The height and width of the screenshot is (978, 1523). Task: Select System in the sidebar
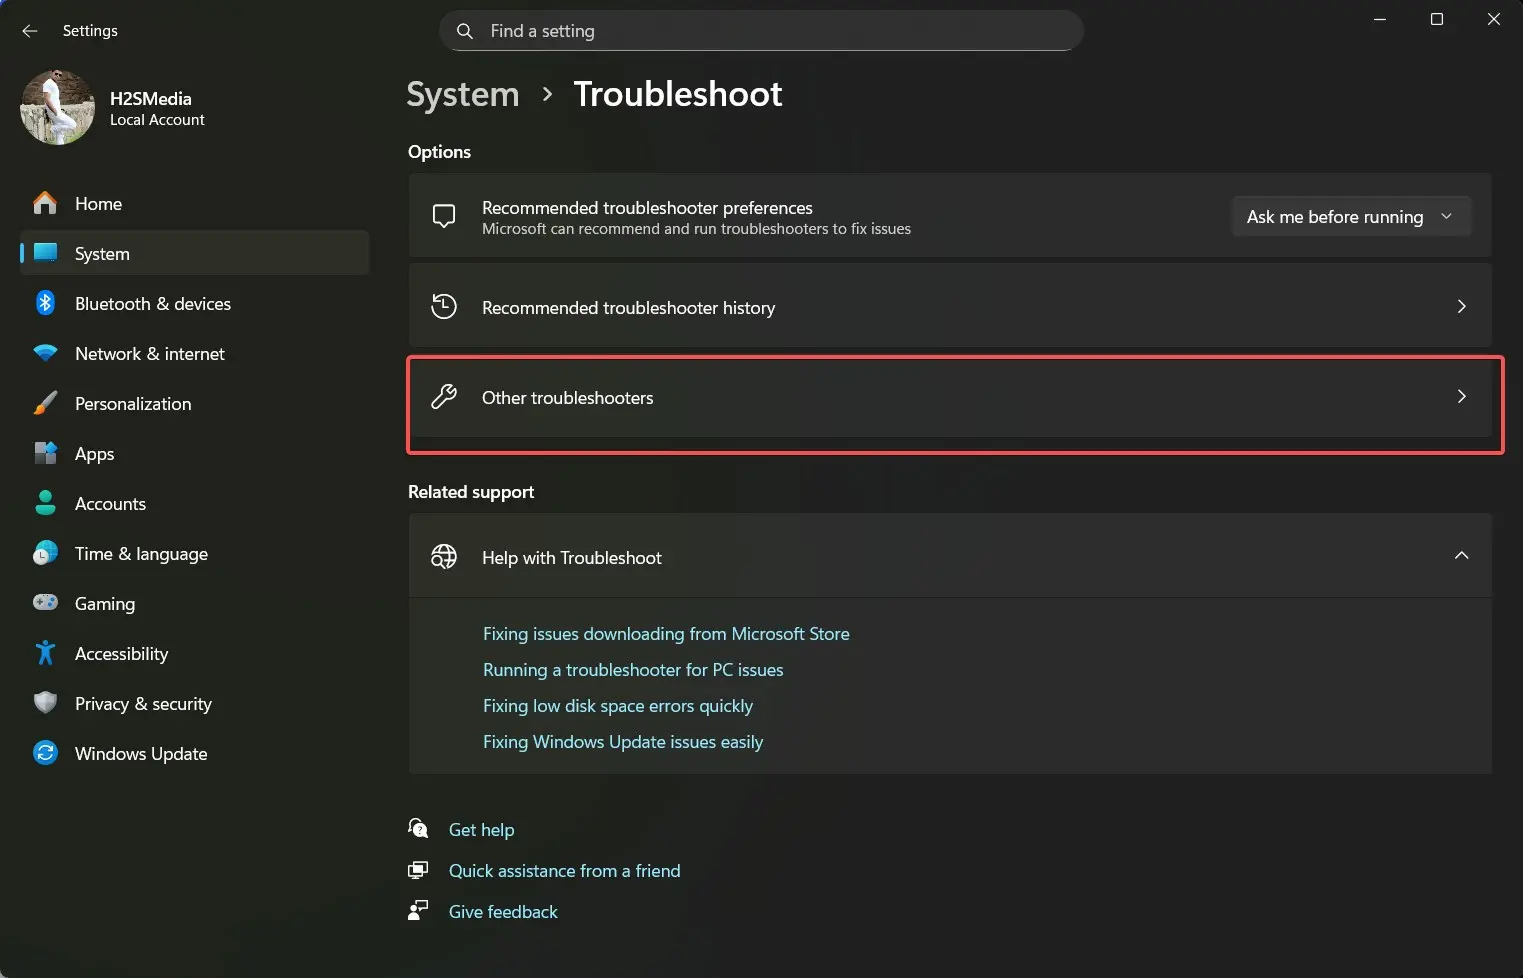click(x=195, y=253)
